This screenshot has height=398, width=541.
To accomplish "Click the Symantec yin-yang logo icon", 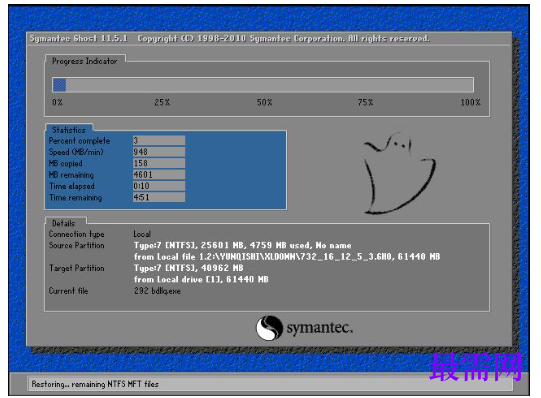I will [269, 328].
